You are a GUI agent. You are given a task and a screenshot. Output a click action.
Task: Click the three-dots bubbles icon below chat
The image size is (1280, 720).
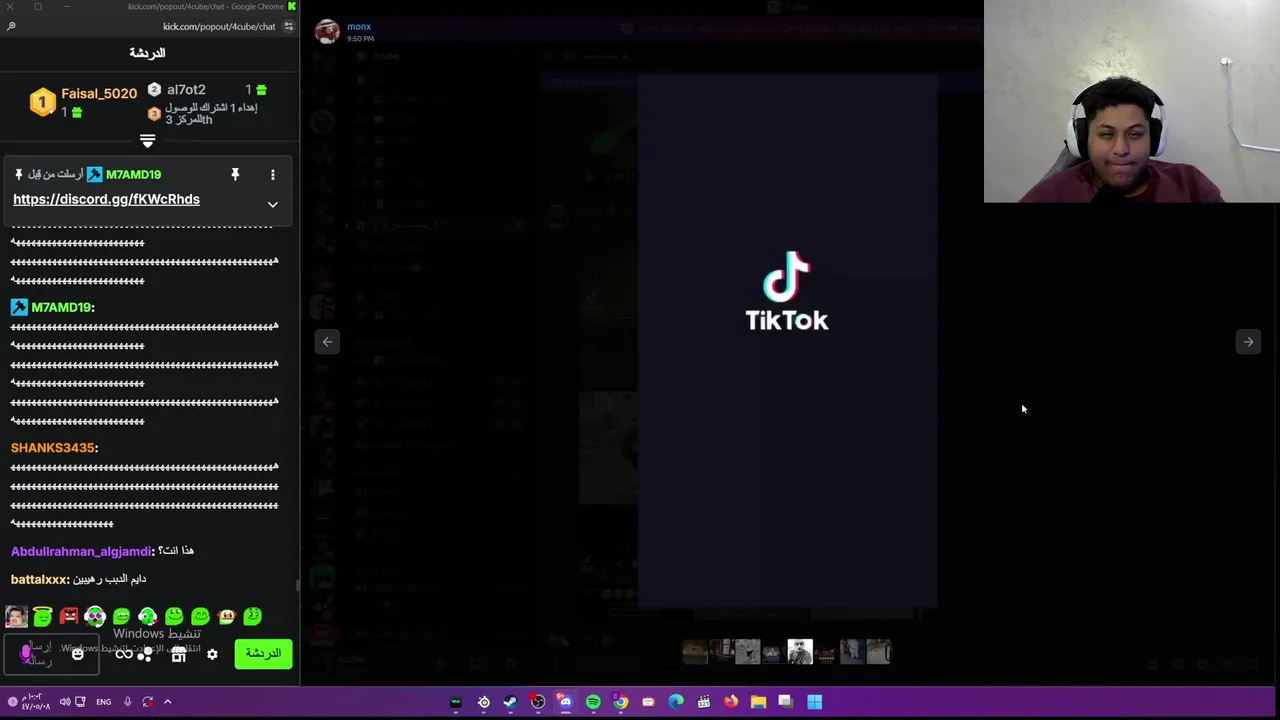[146, 654]
